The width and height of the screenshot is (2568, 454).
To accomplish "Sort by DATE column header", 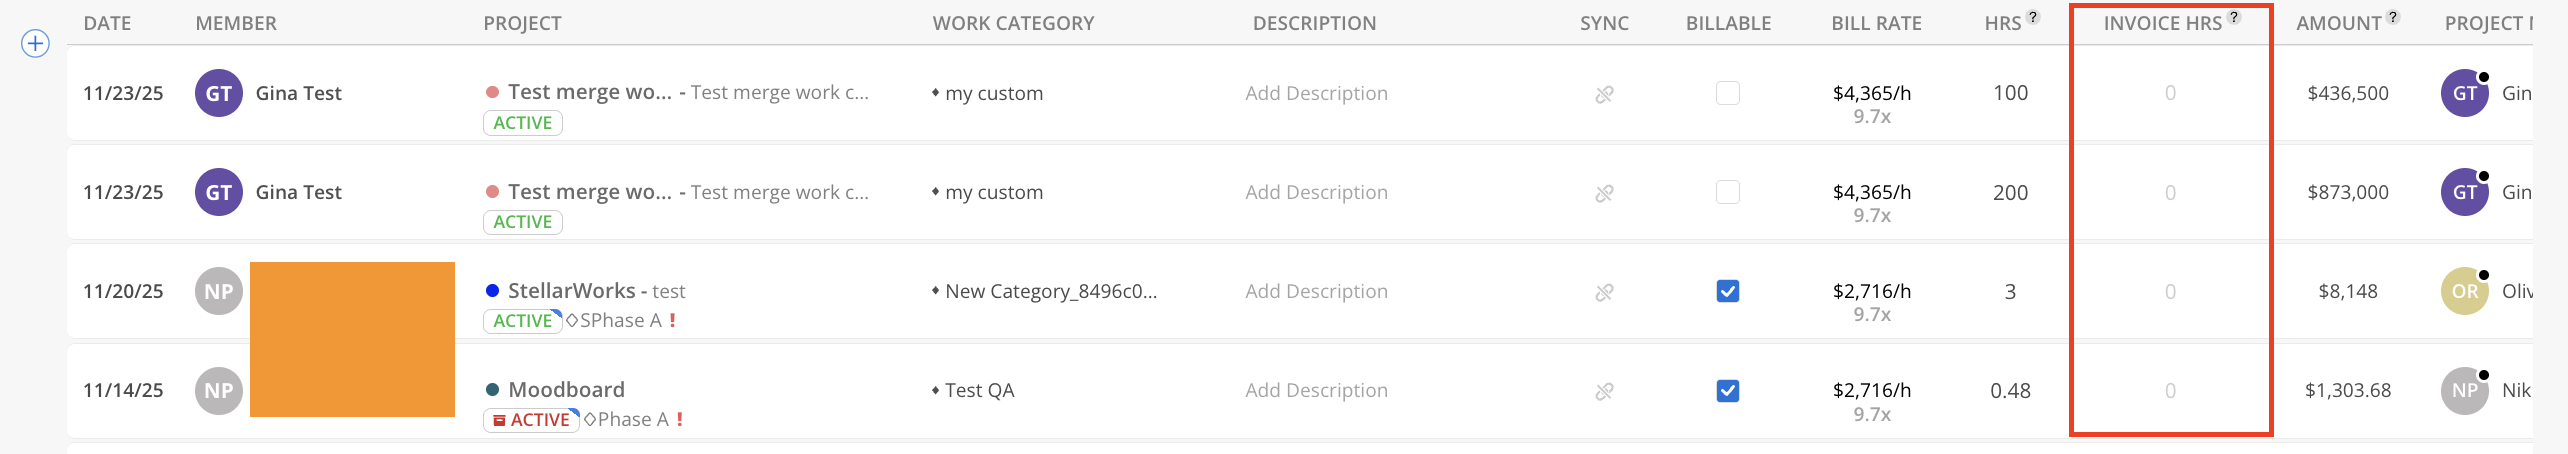I will (x=107, y=23).
